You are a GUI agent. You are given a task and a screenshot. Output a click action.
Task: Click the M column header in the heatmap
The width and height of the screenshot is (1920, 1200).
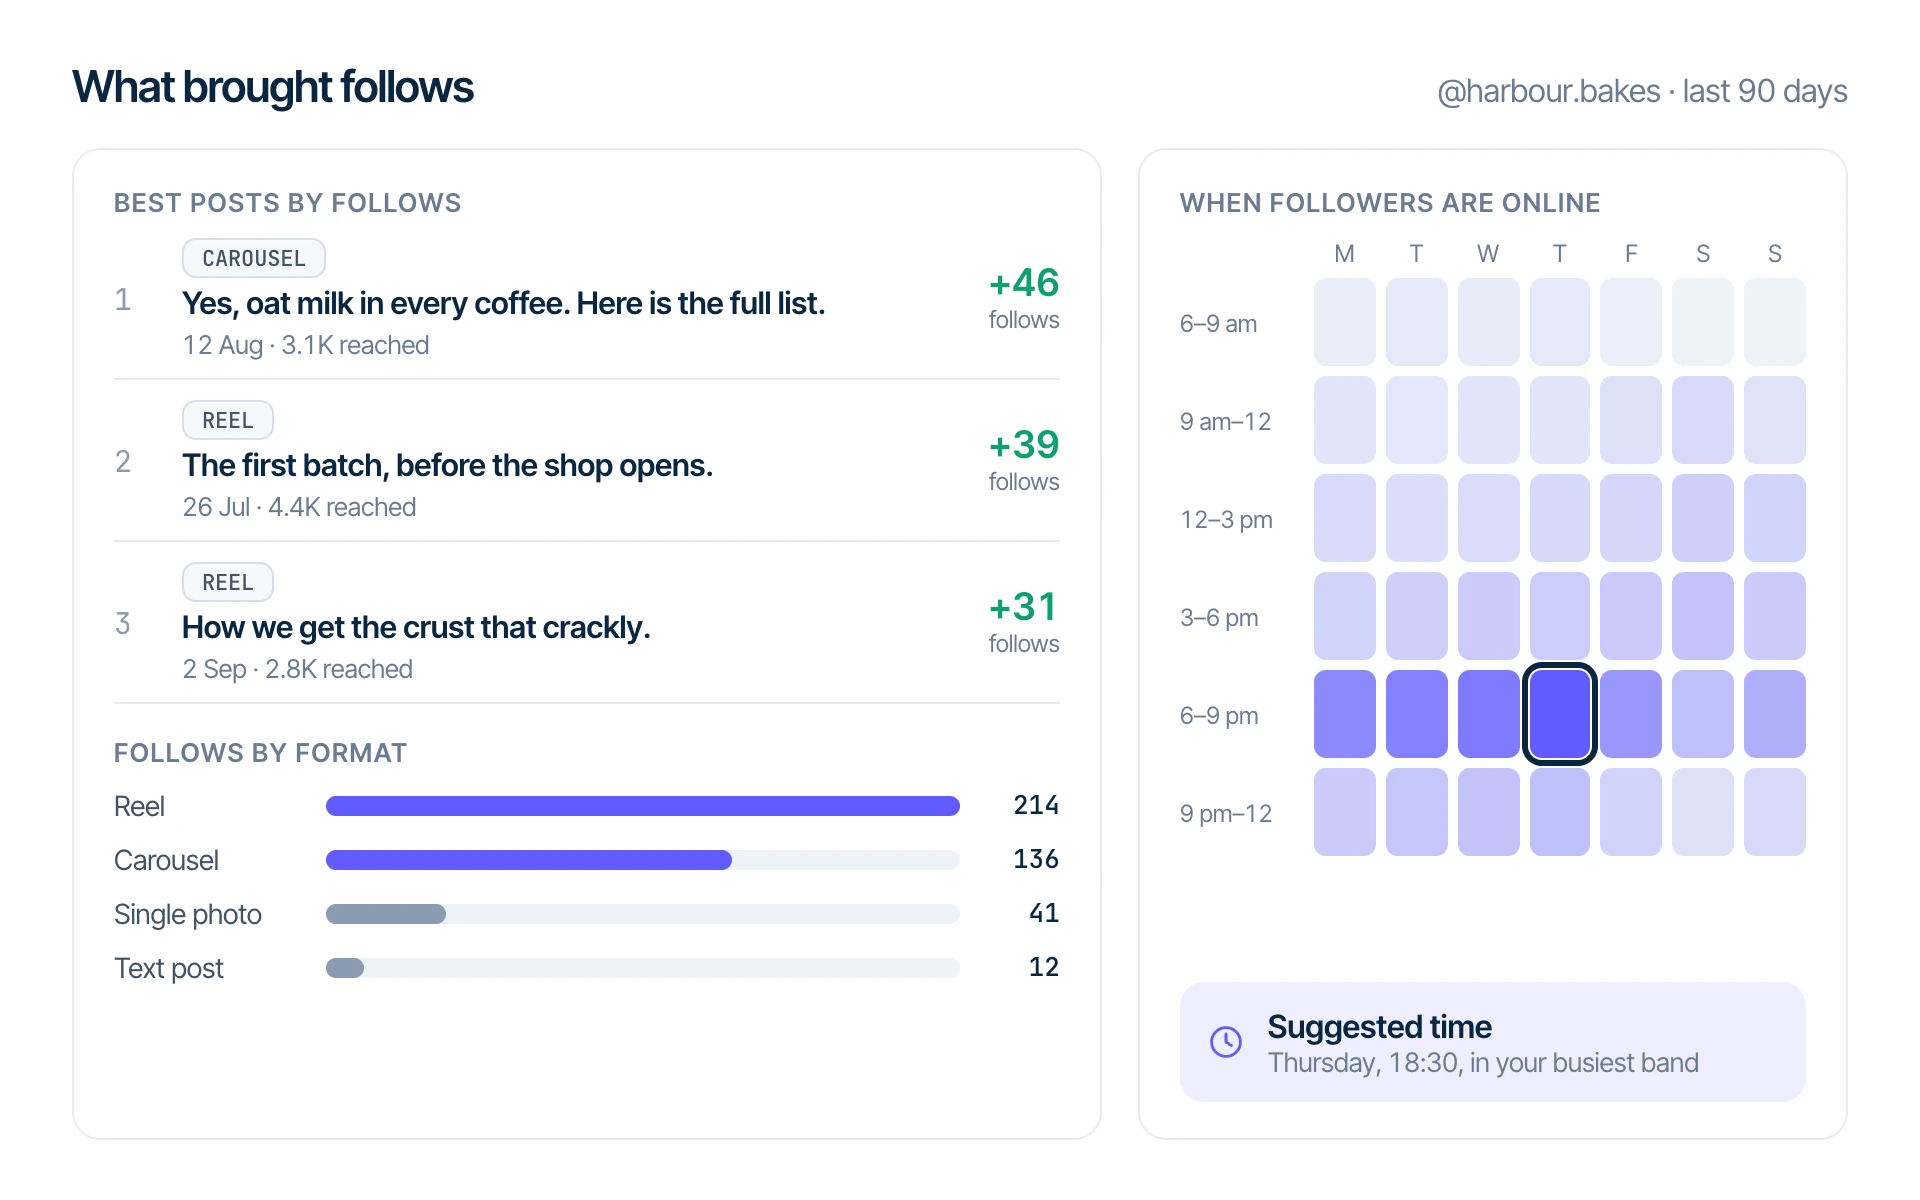pos(1345,254)
